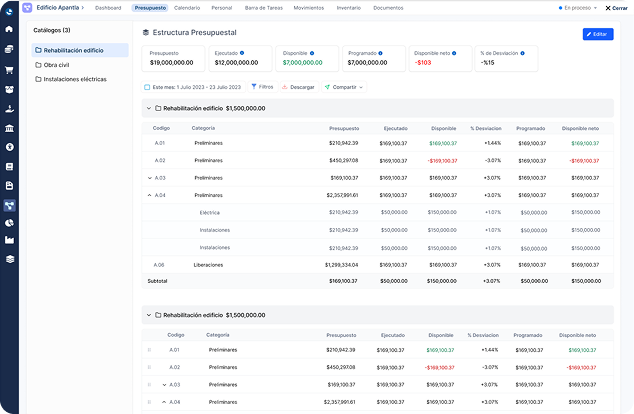Open the Compartir dropdown

coord(343,87)
